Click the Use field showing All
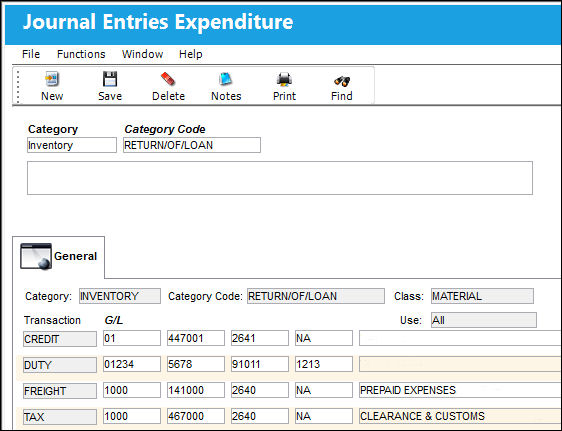The width and height of the screenshot is (562, 431). tap(484, 320)
